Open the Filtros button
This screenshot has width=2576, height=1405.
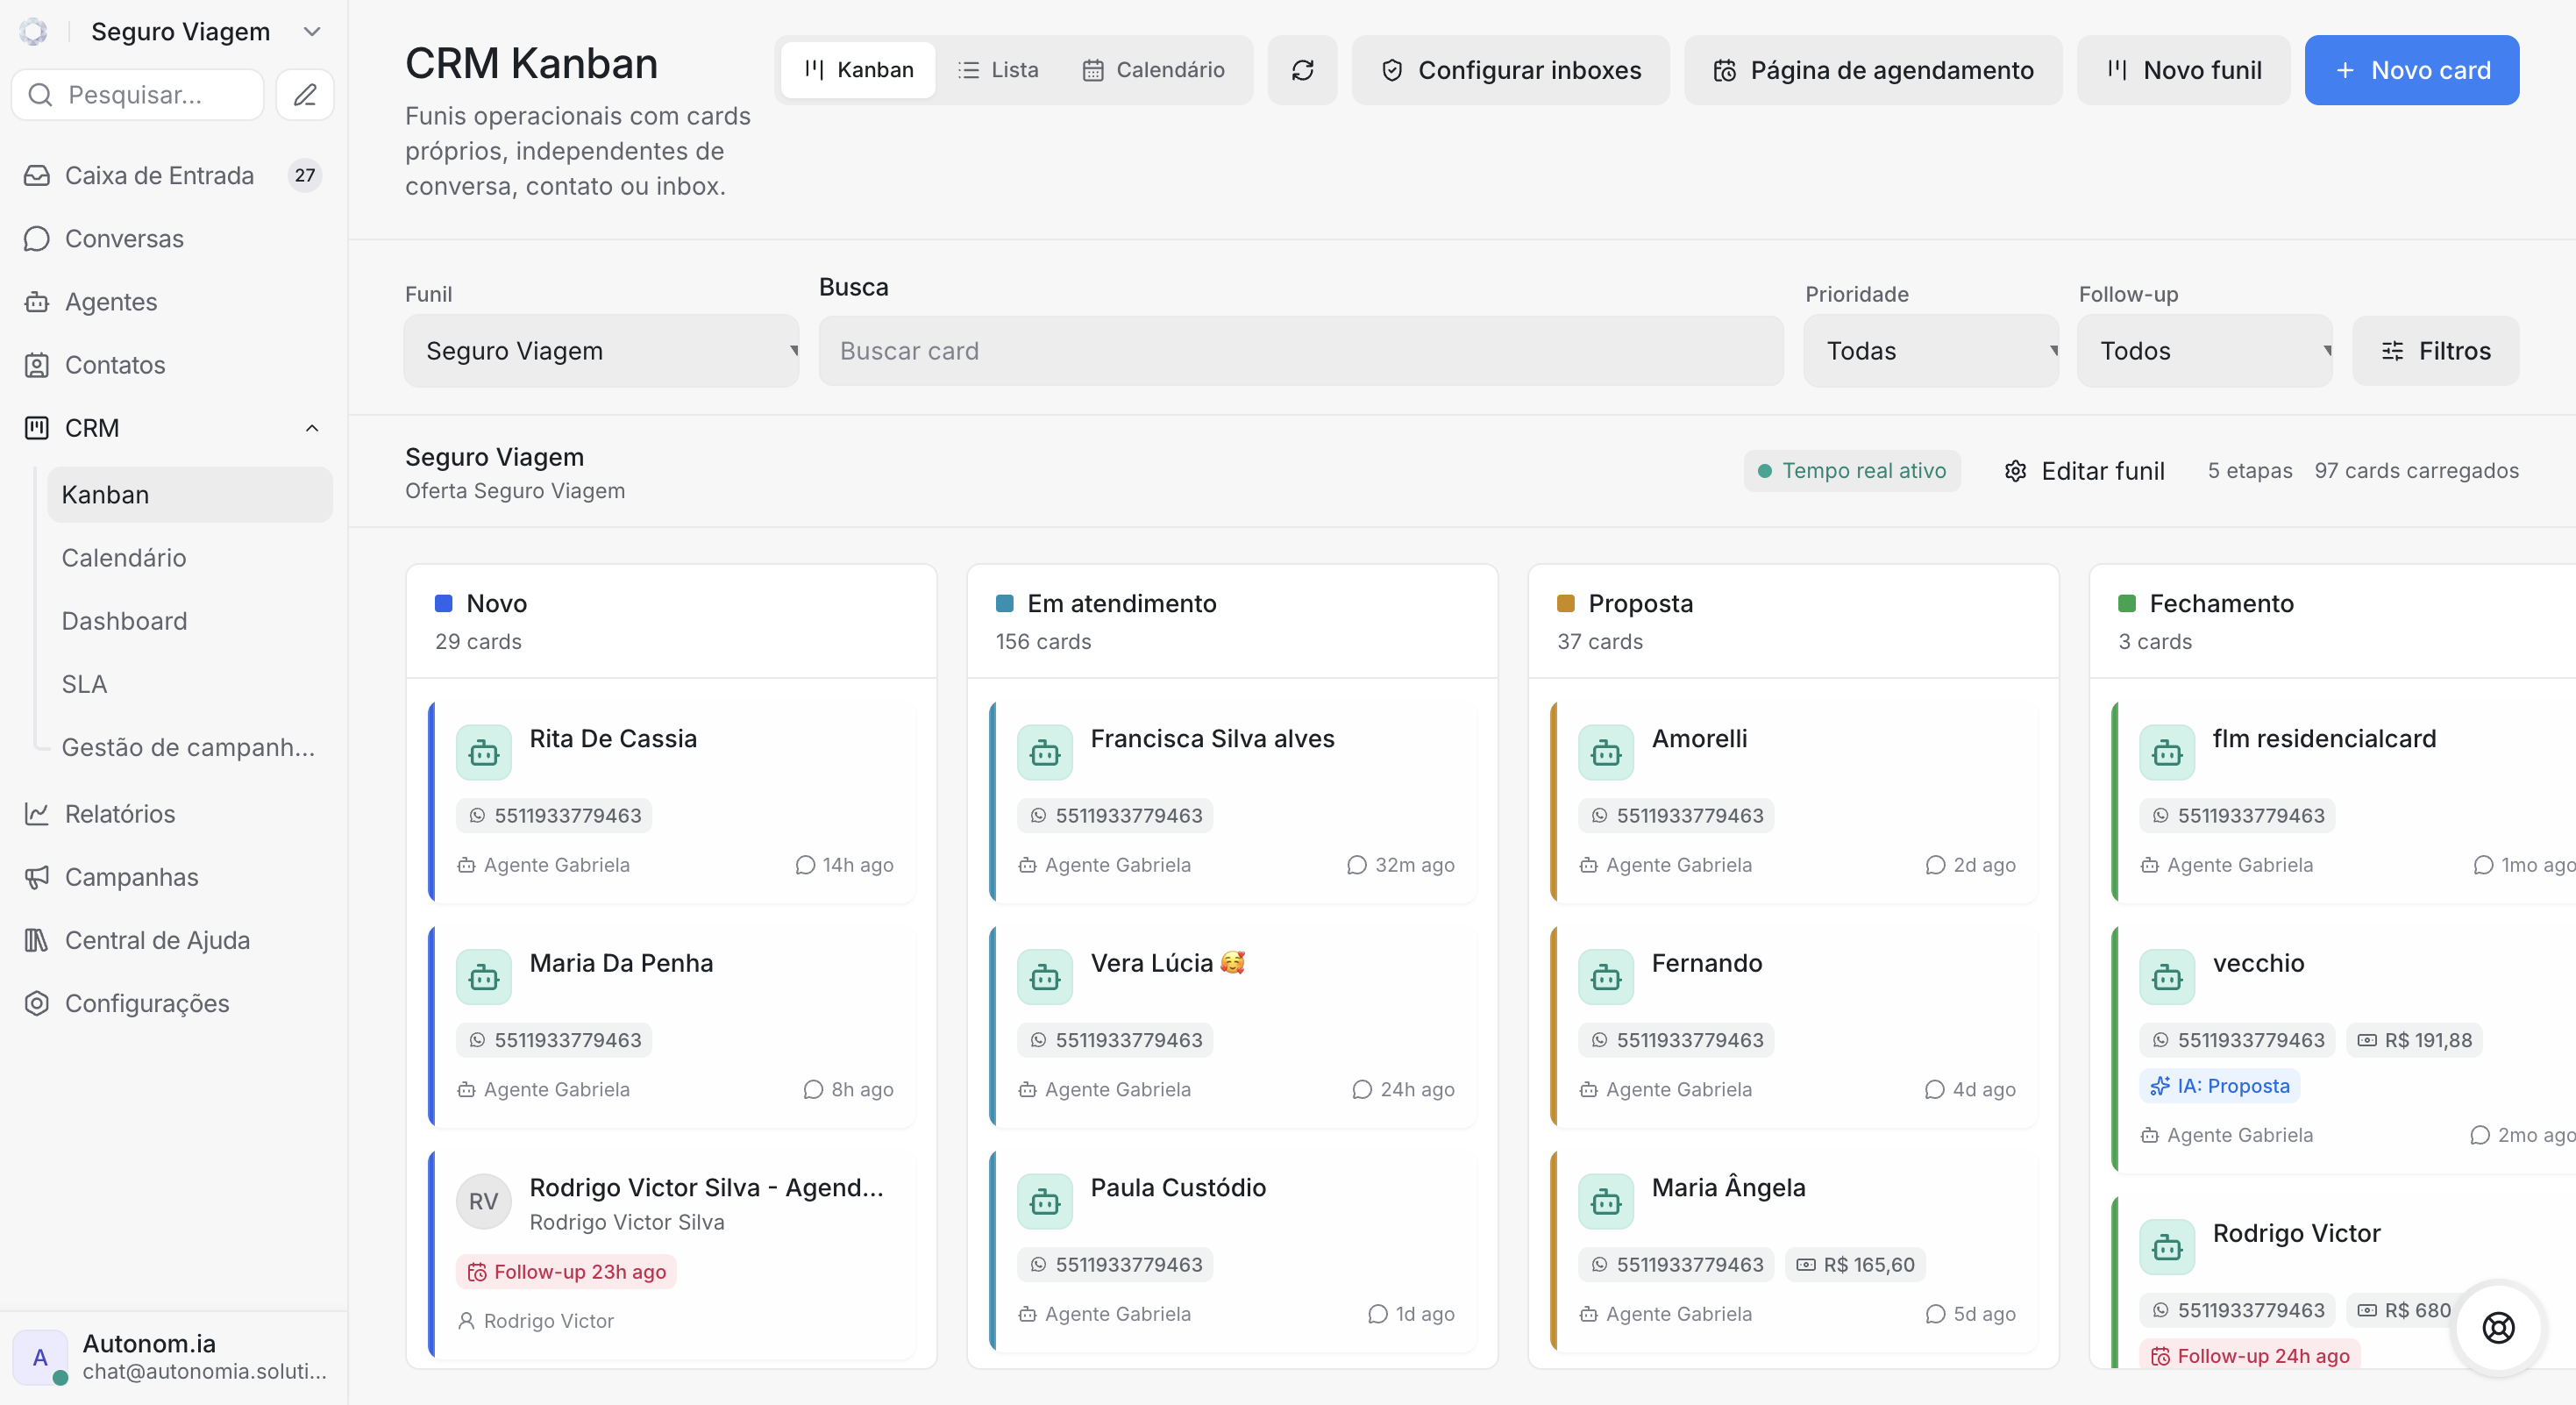pos(2435,351)
